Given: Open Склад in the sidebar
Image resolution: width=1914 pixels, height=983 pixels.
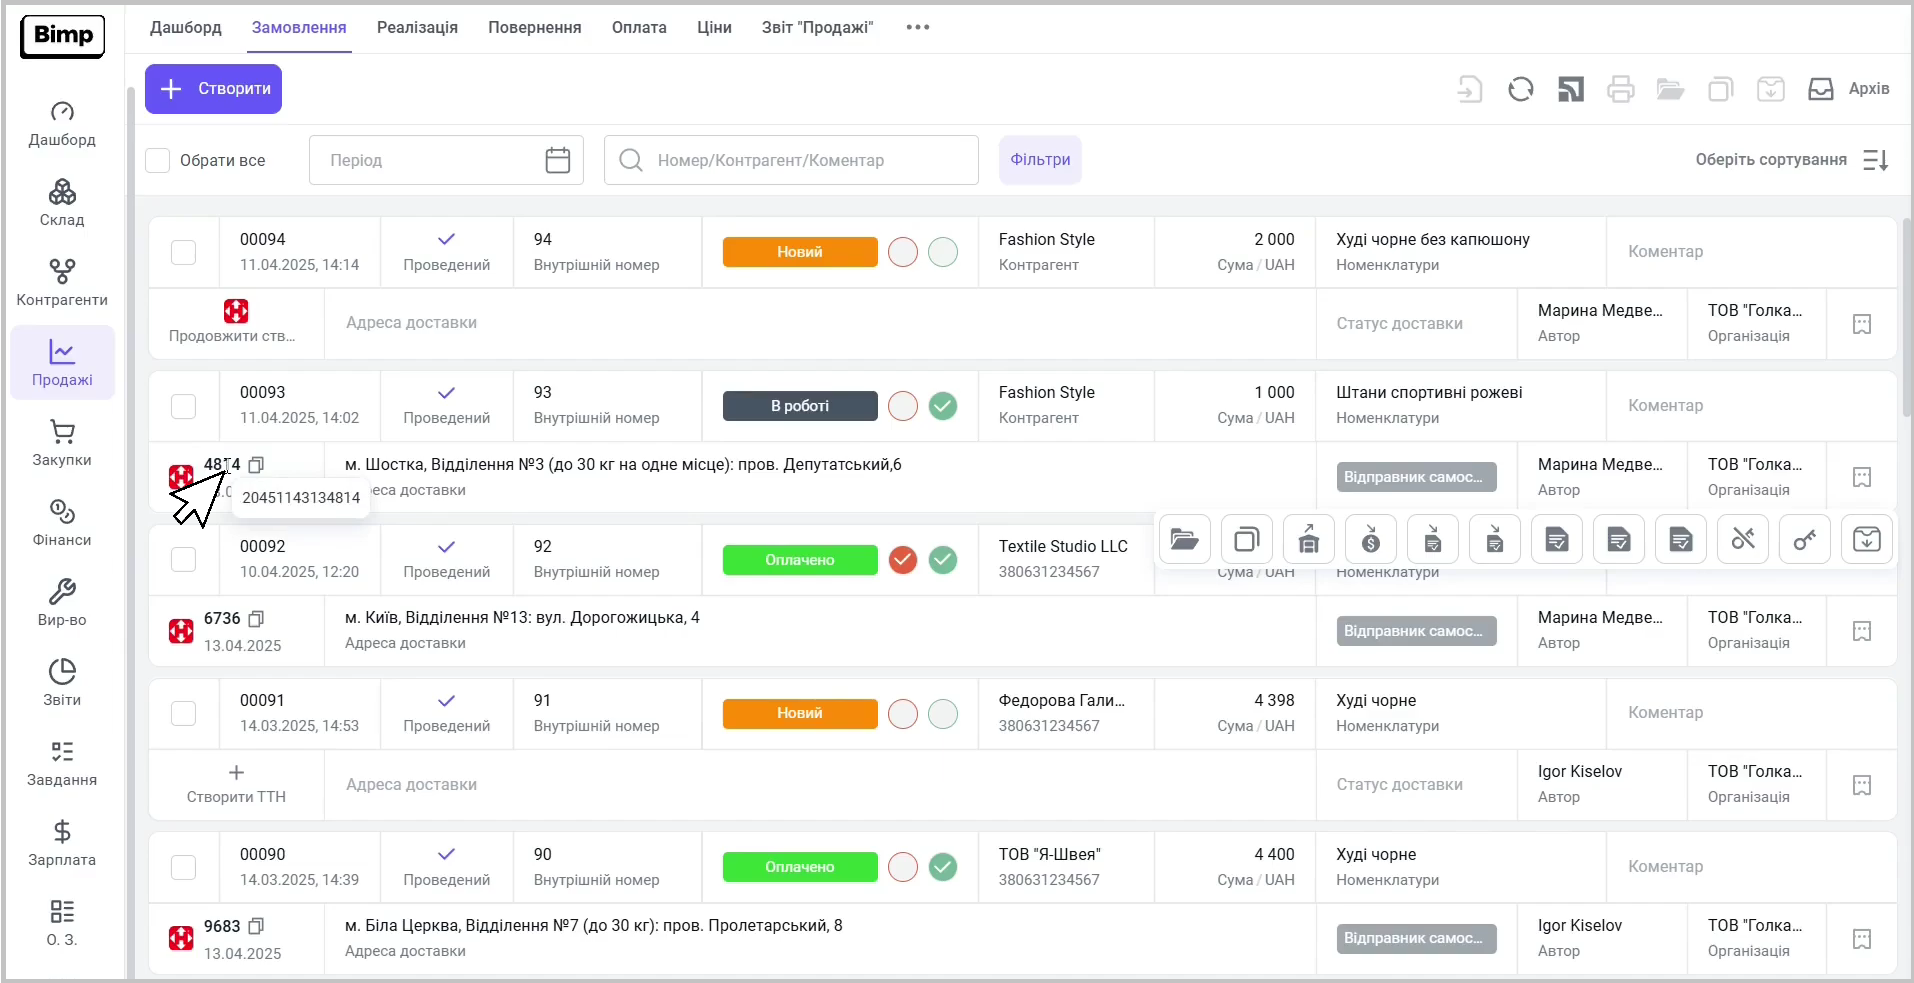Looking at the screenshot, I should [62, 202].
